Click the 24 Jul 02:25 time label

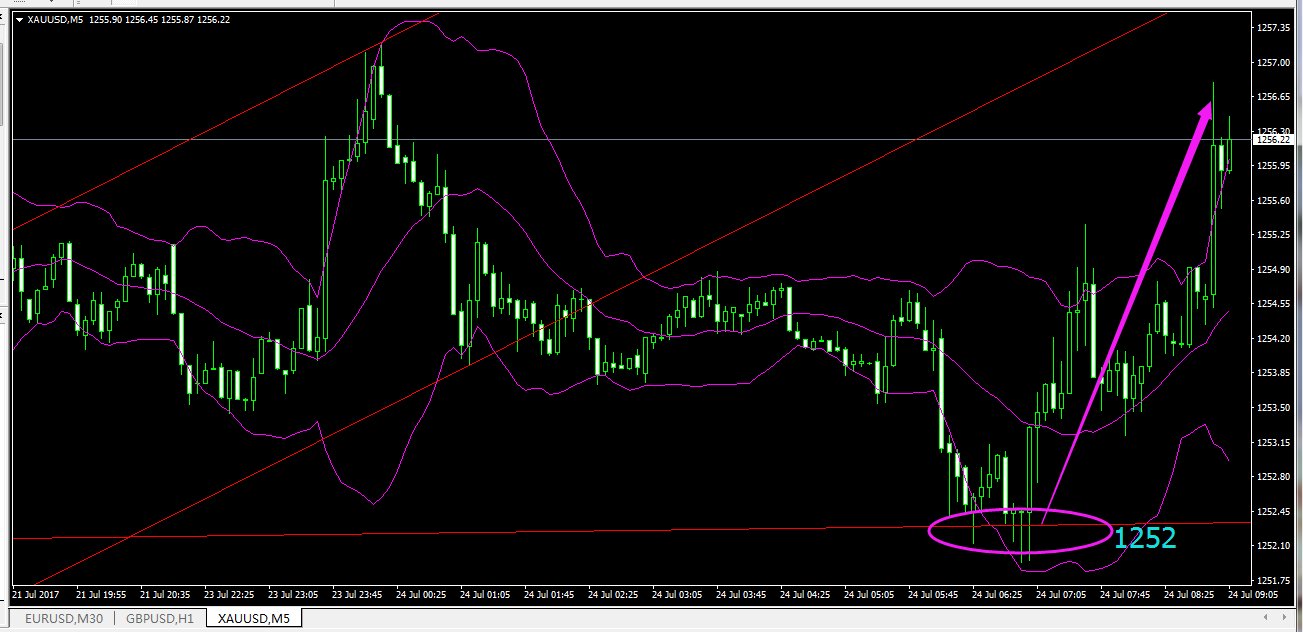[613, 594]
